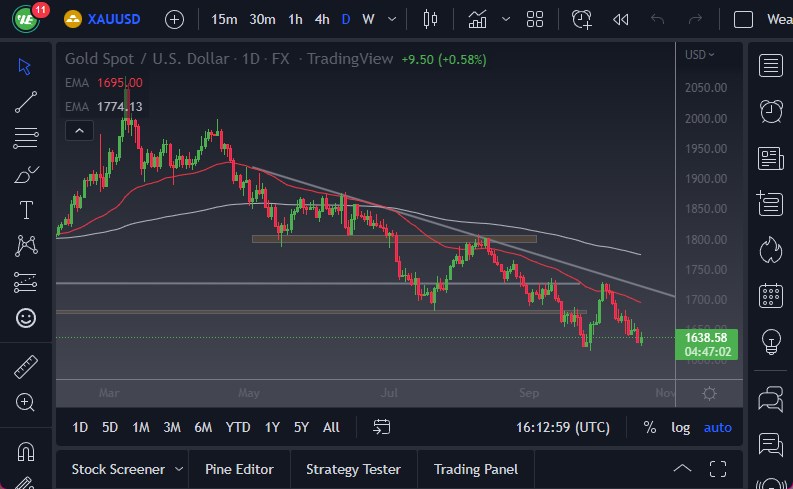This screenshot has height=489, width=793.
Task: Open the alerts alarm clock panel
Action: (771, 111)
